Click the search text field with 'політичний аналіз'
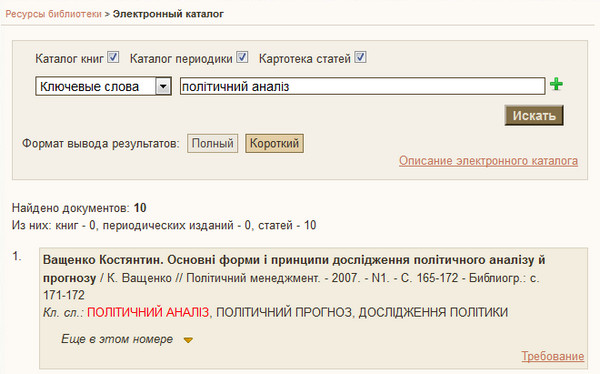 tap(362, 86)
